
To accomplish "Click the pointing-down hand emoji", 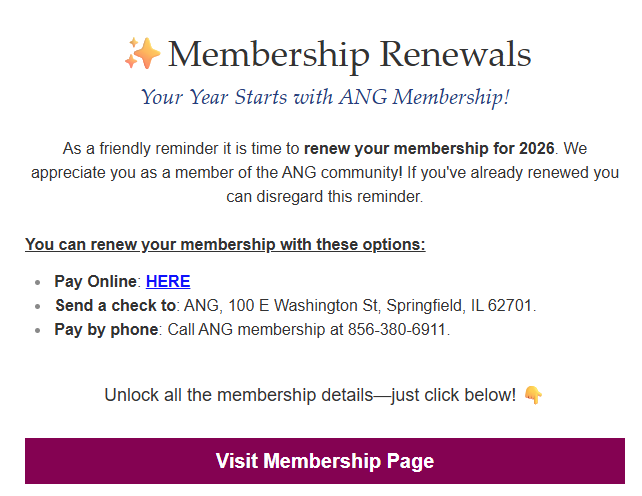I will point(533,395).
